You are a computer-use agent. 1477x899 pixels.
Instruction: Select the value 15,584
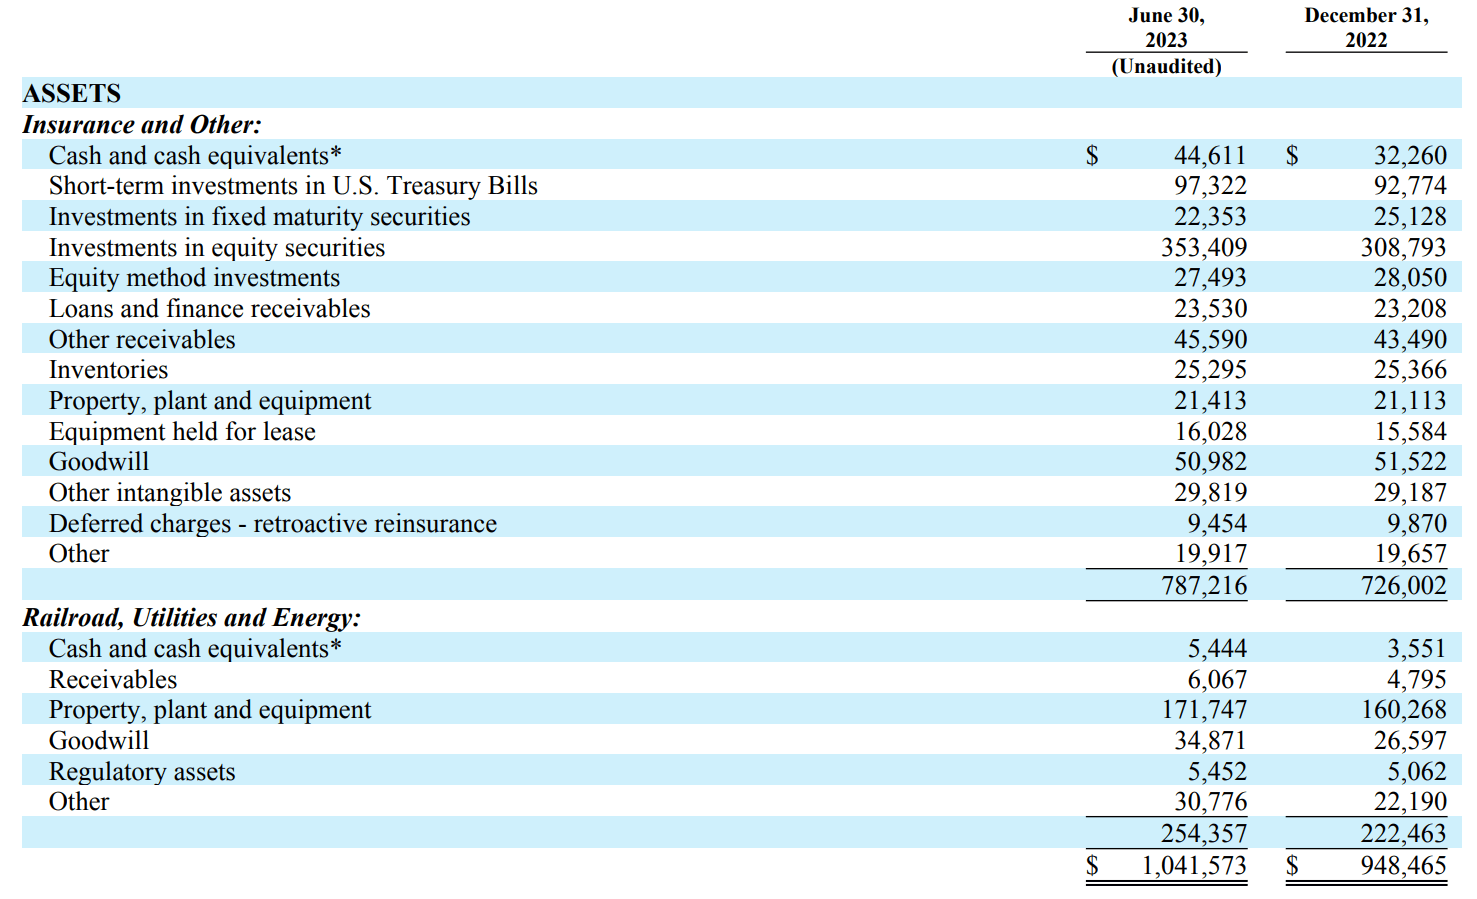click(x=1410, y=432)
